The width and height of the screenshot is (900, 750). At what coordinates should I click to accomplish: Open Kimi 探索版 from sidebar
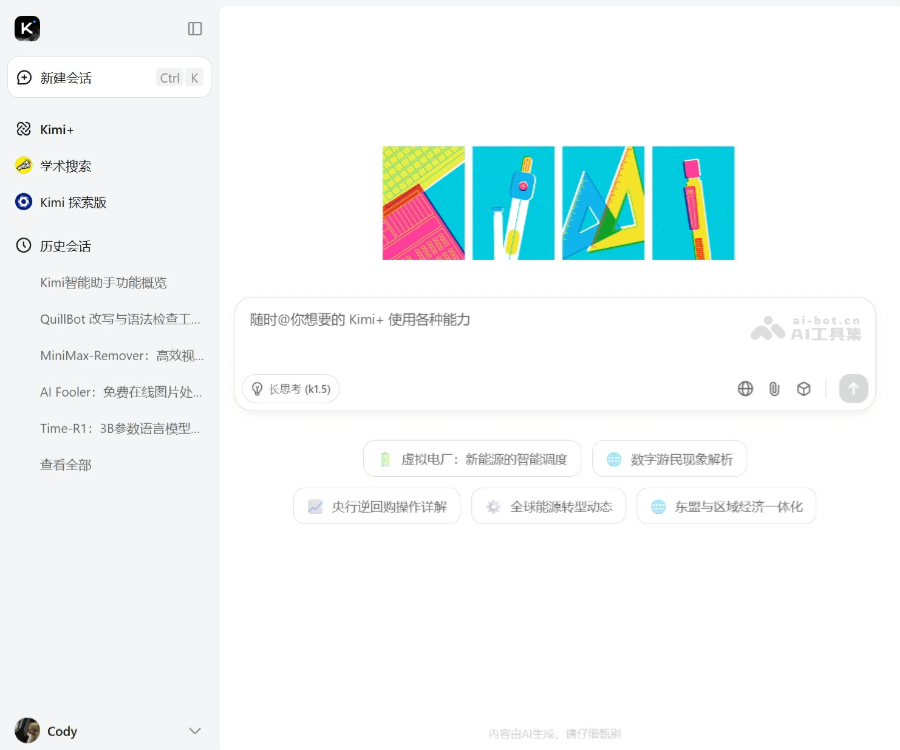click(x=25, y=202)
